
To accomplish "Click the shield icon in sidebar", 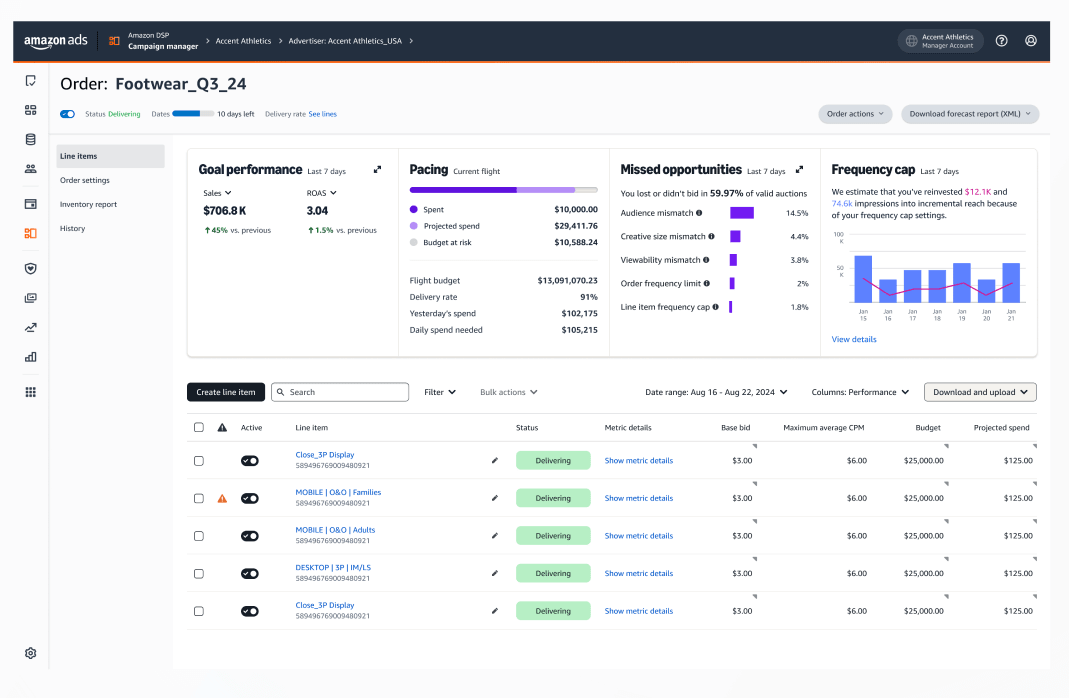I will tap(31, 268).
